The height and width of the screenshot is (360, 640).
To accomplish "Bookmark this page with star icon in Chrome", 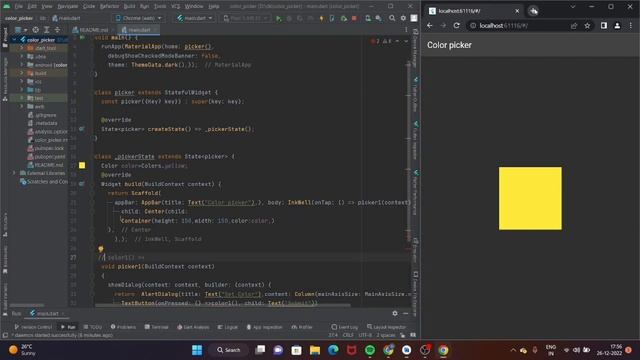I will (x=587, y=26).
